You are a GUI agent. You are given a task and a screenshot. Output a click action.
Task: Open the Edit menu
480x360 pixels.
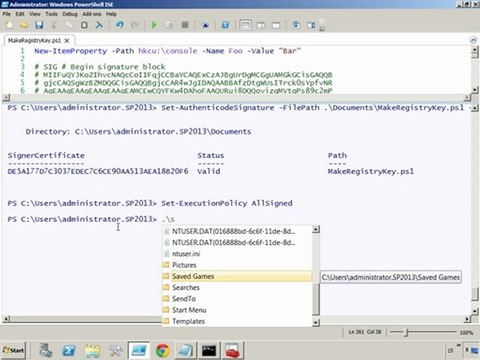coord(20,14)
